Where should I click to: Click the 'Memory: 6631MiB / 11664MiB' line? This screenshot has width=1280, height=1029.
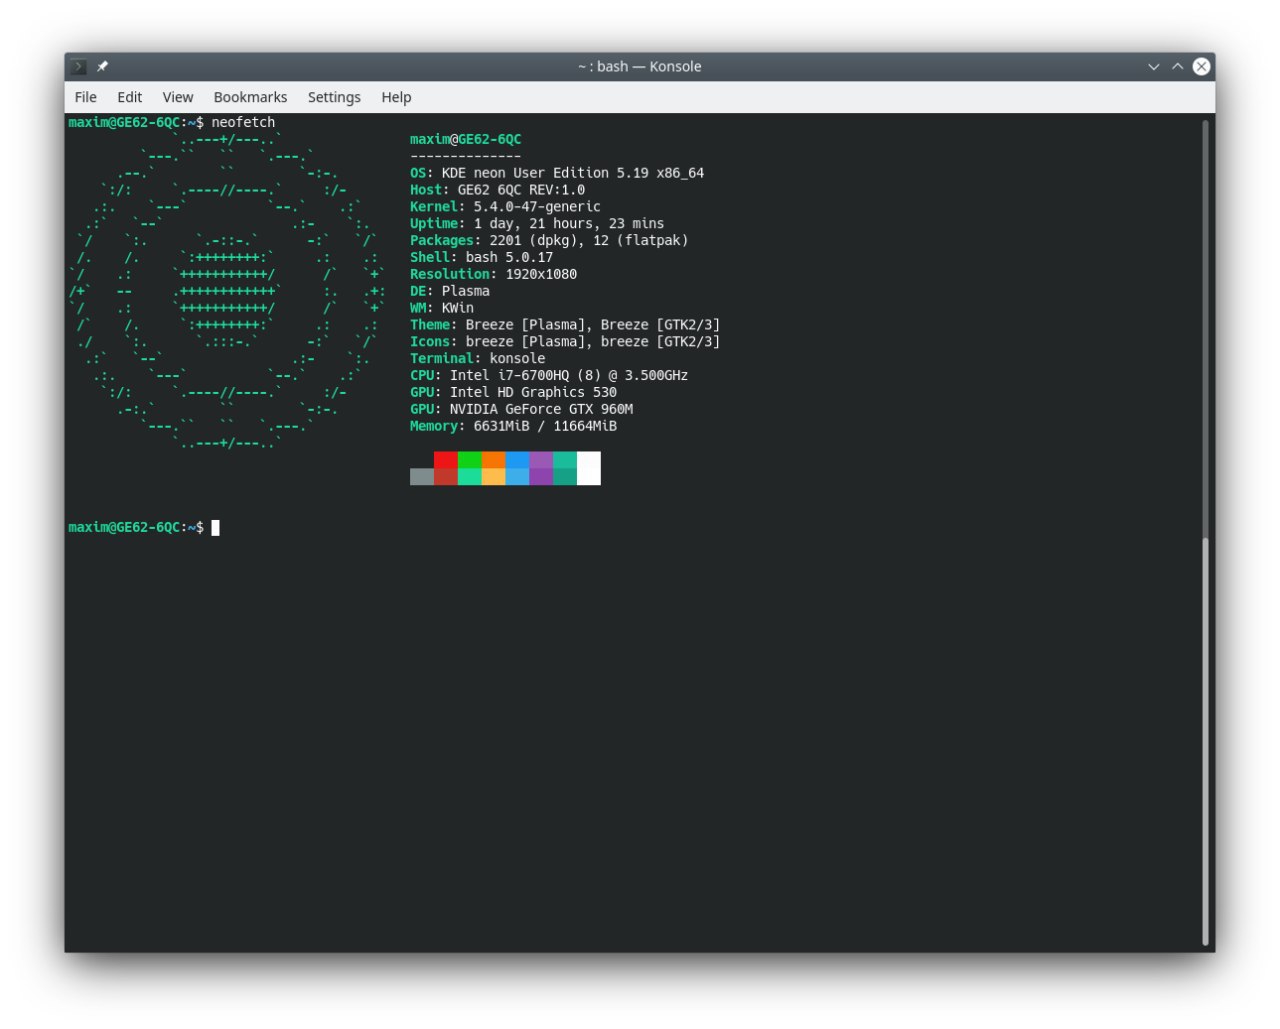513,426
